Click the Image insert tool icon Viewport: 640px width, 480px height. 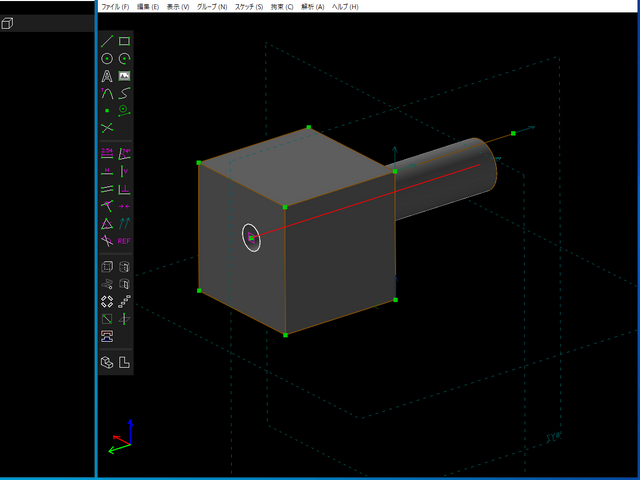click(x=124, y=76)
